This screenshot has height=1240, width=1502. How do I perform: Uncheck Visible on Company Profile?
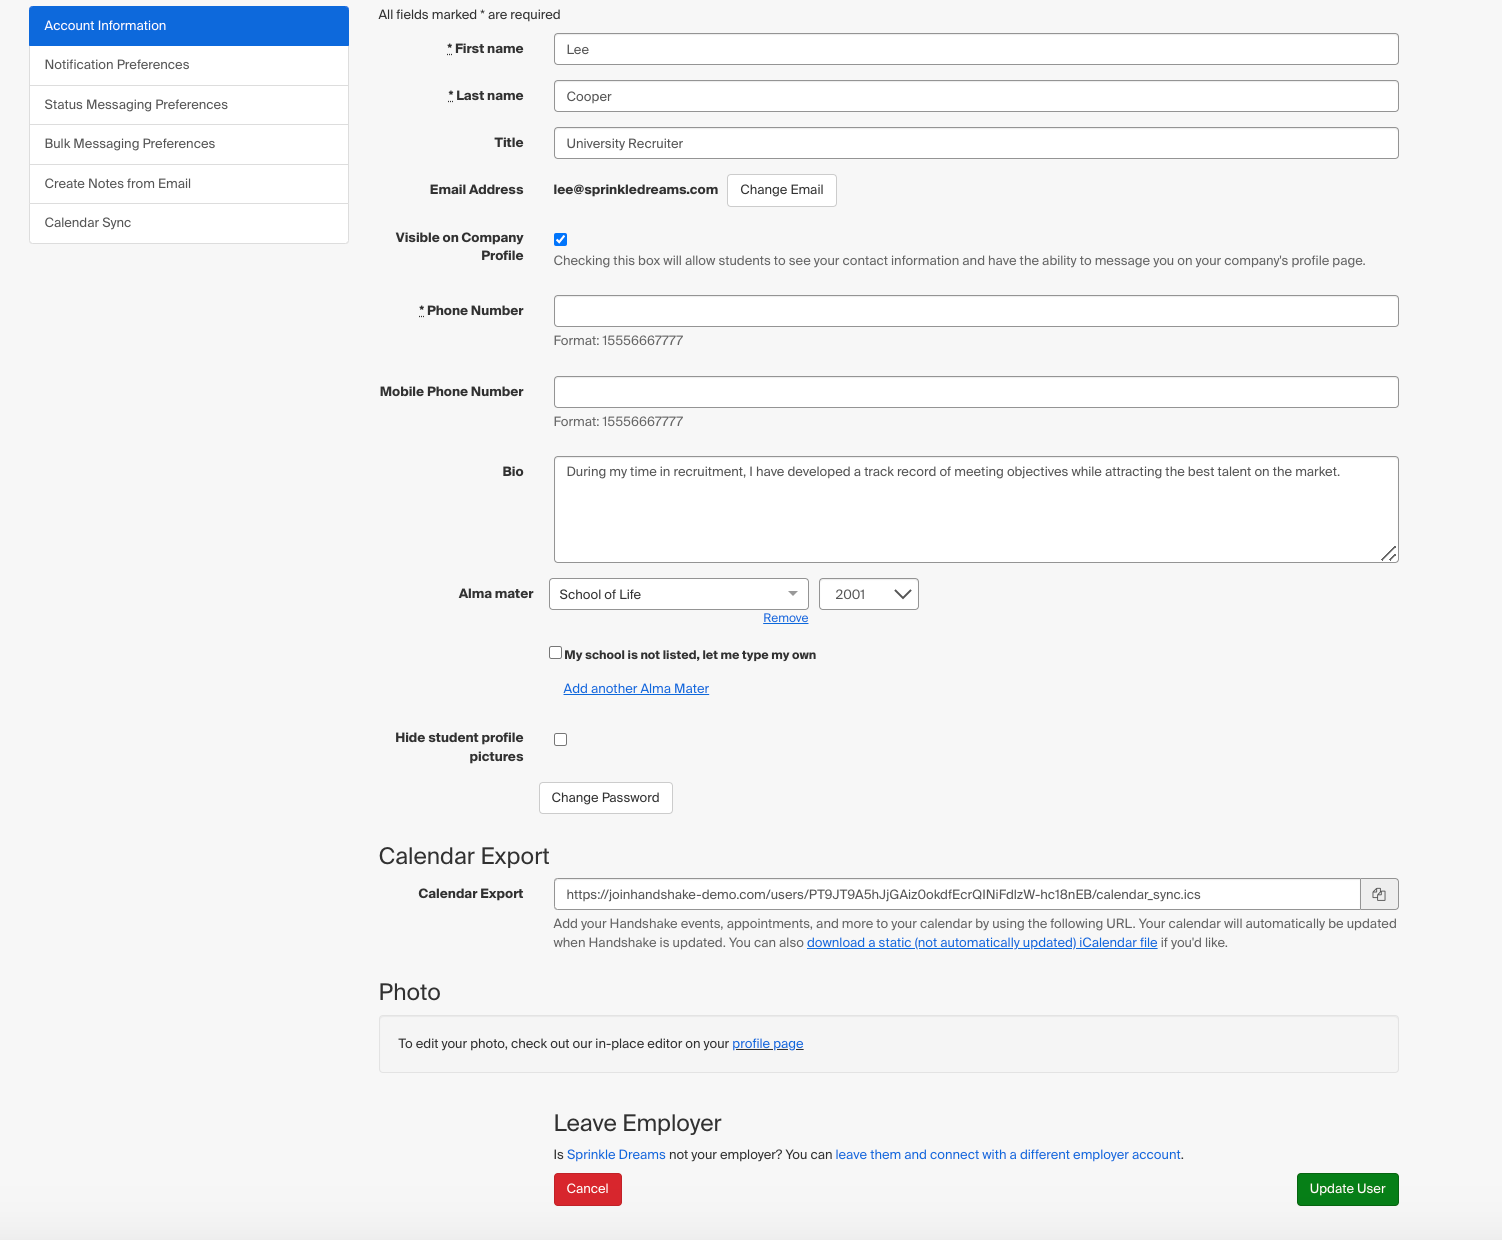point(560,239)
